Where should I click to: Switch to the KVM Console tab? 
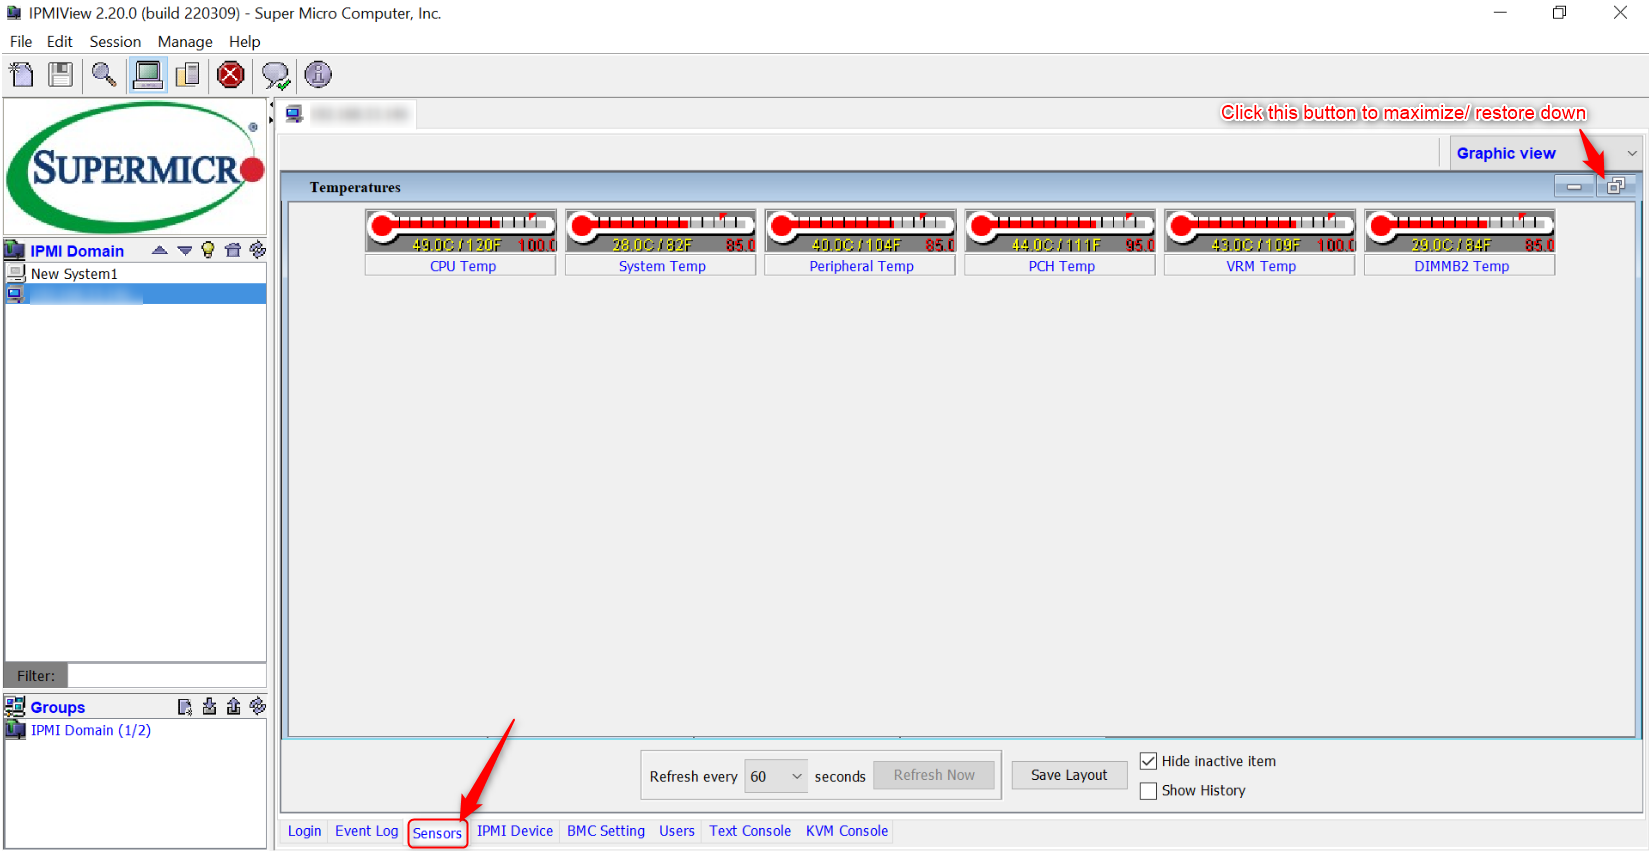coord(847,831)
